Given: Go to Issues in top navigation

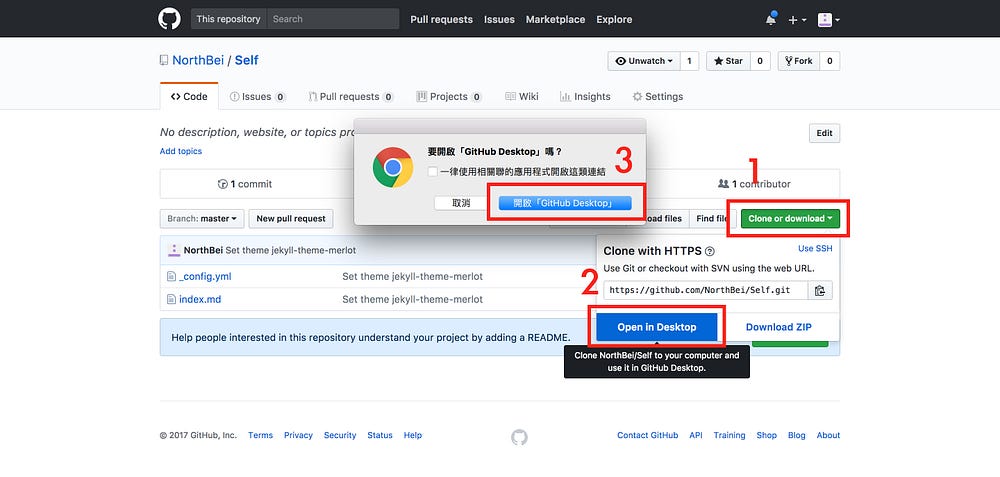Looking at the screenshot, I should click(x=499, y=20).
